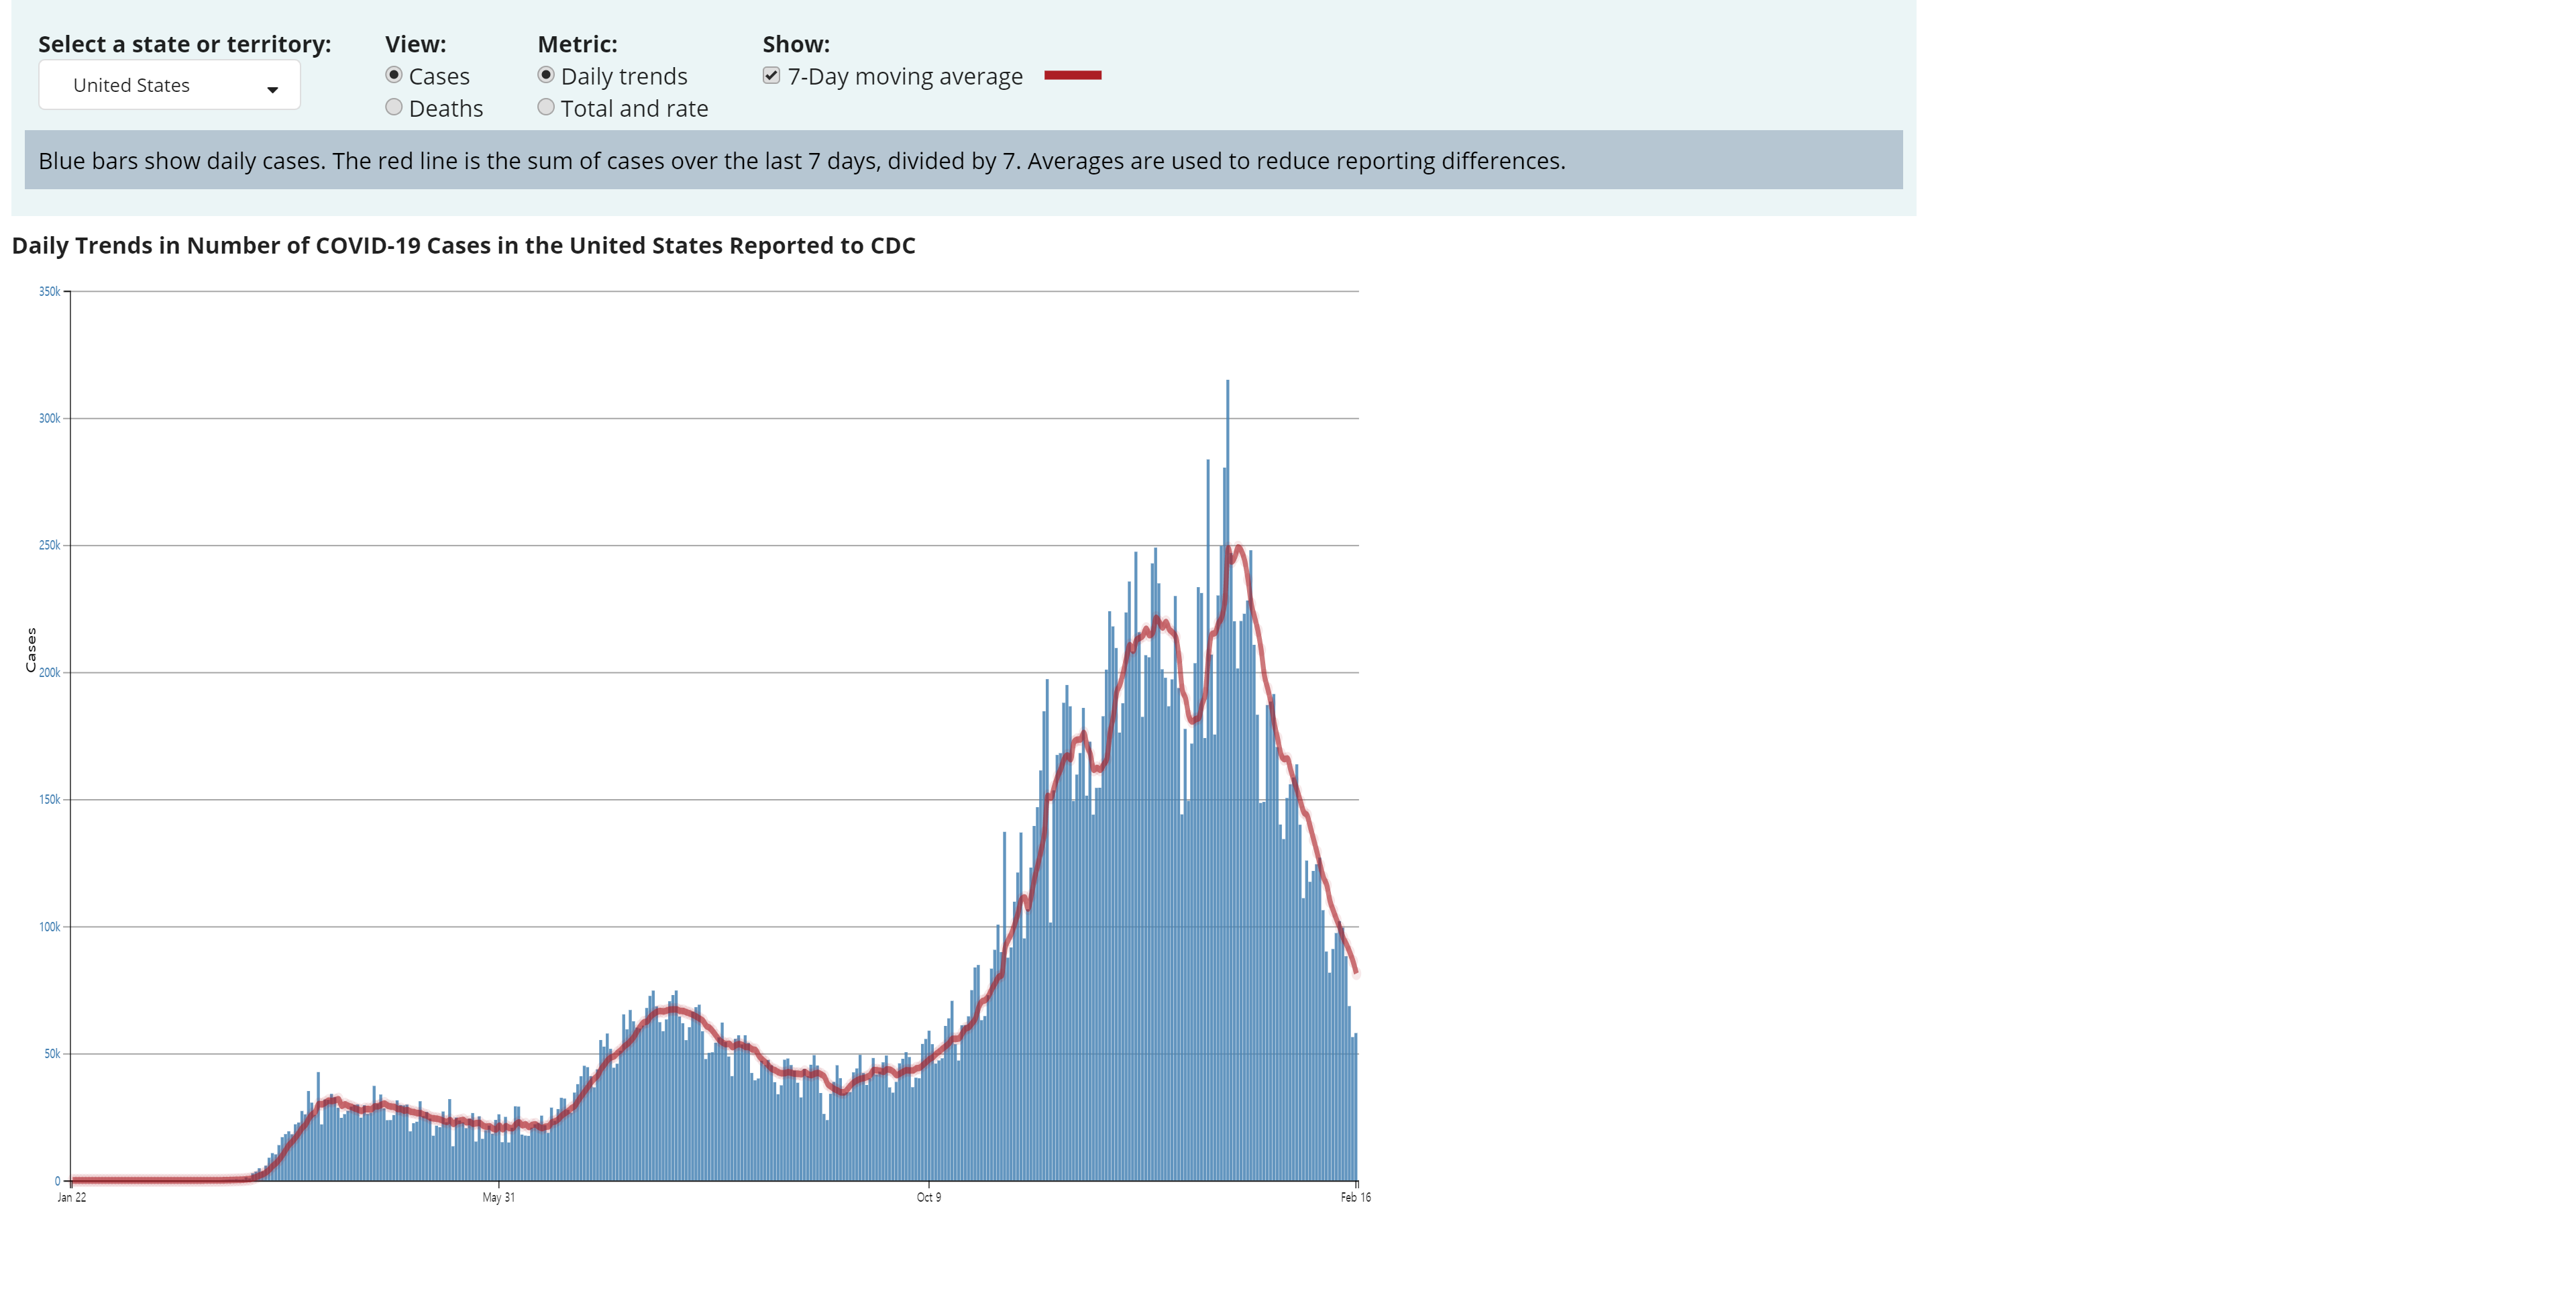The image size is (2576, 1299).
Task: Click the Feb 16 x-axis date label
Action: [x=1355, y=1197]
